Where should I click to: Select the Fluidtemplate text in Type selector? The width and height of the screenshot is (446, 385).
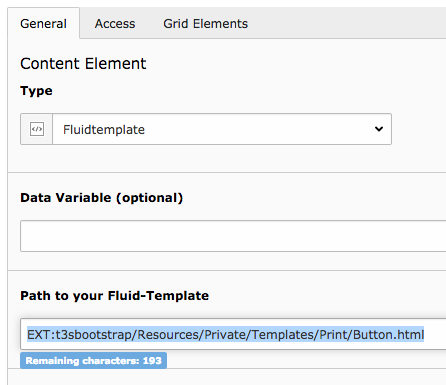point(104,129)
